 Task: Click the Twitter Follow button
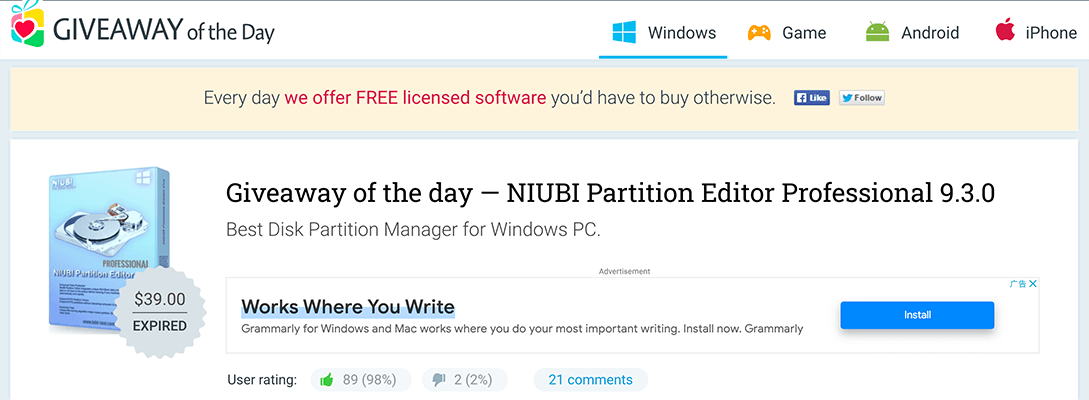[x=861, y=98]
